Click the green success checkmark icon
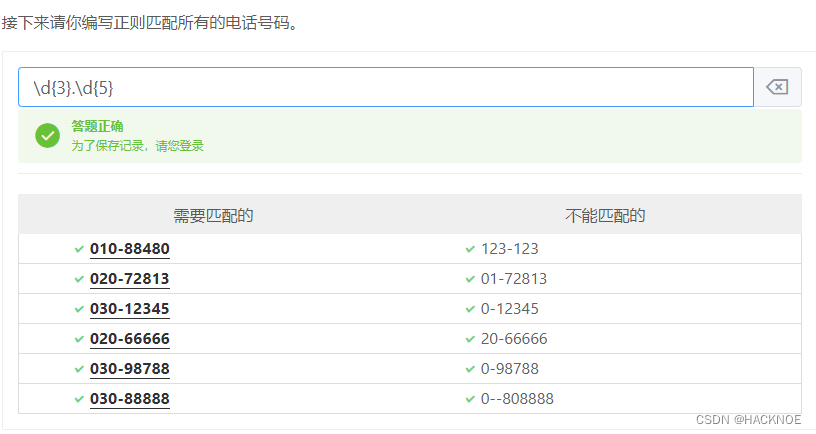 (x=47, y=135)
